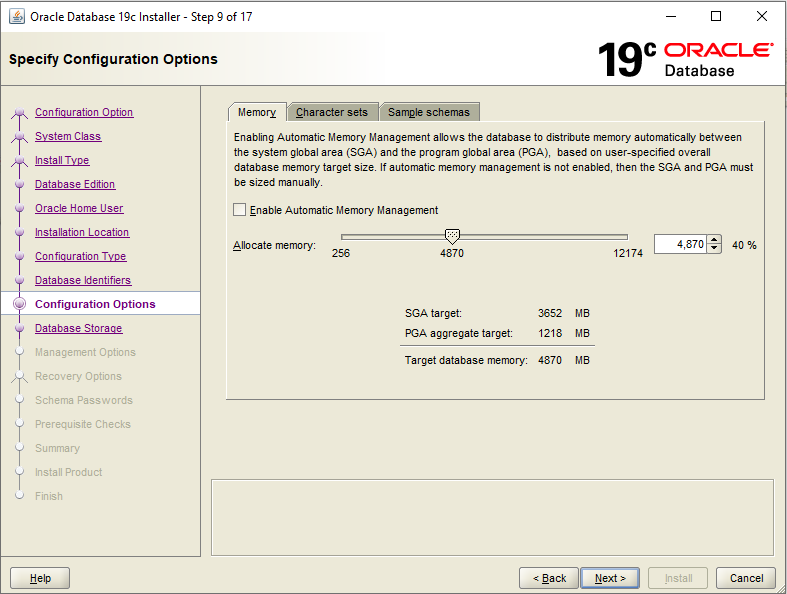The height and width of the screenshot is (594, 787).
Task: Click the PGA aggregate target value 1218
Action: (x=550, y=333)
